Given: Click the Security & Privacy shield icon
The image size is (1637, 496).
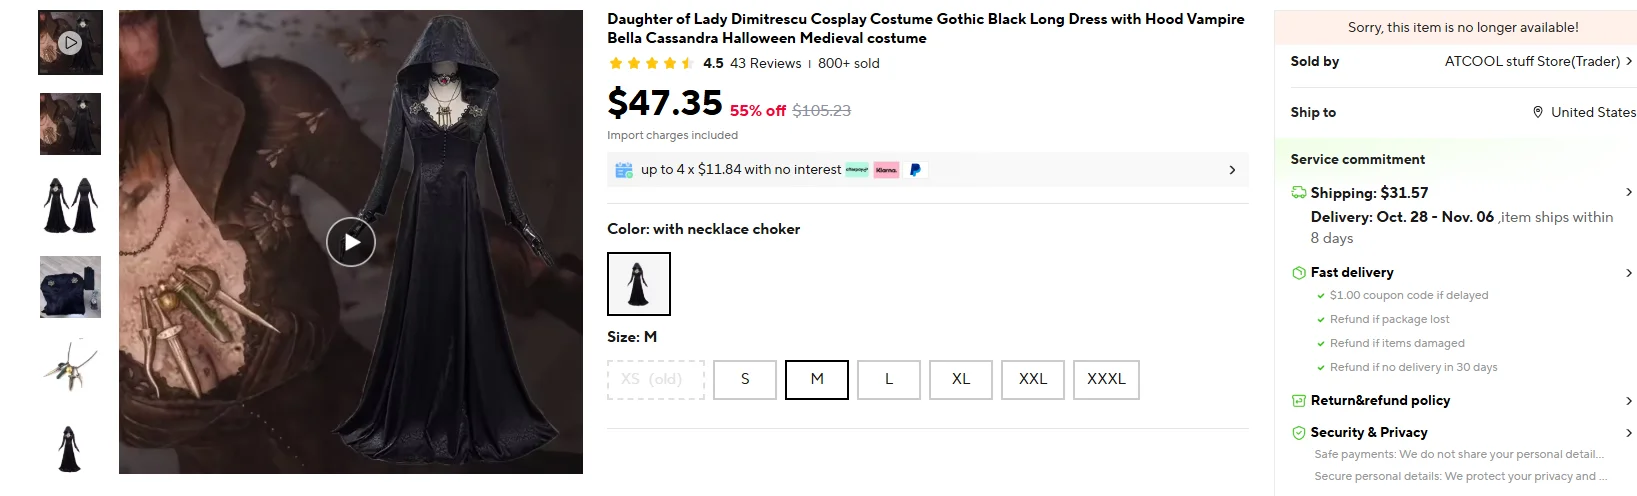Looking at the screenshot, I should click(x=1299, y=433).
